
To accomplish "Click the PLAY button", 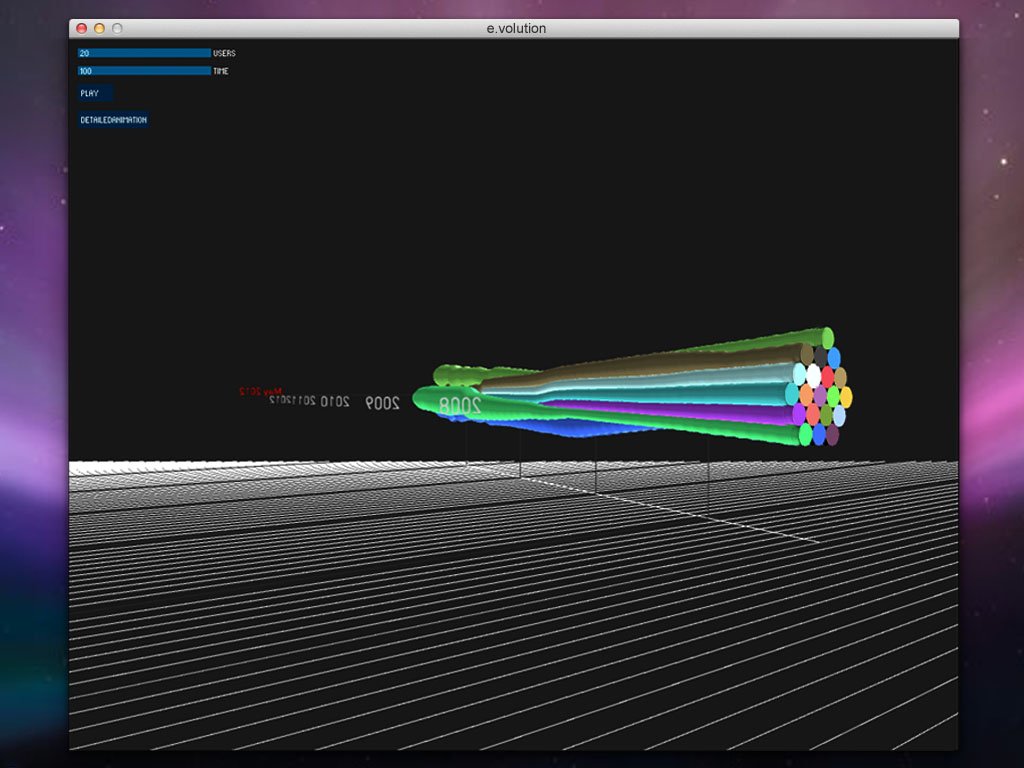I will (x=96, y=93).
